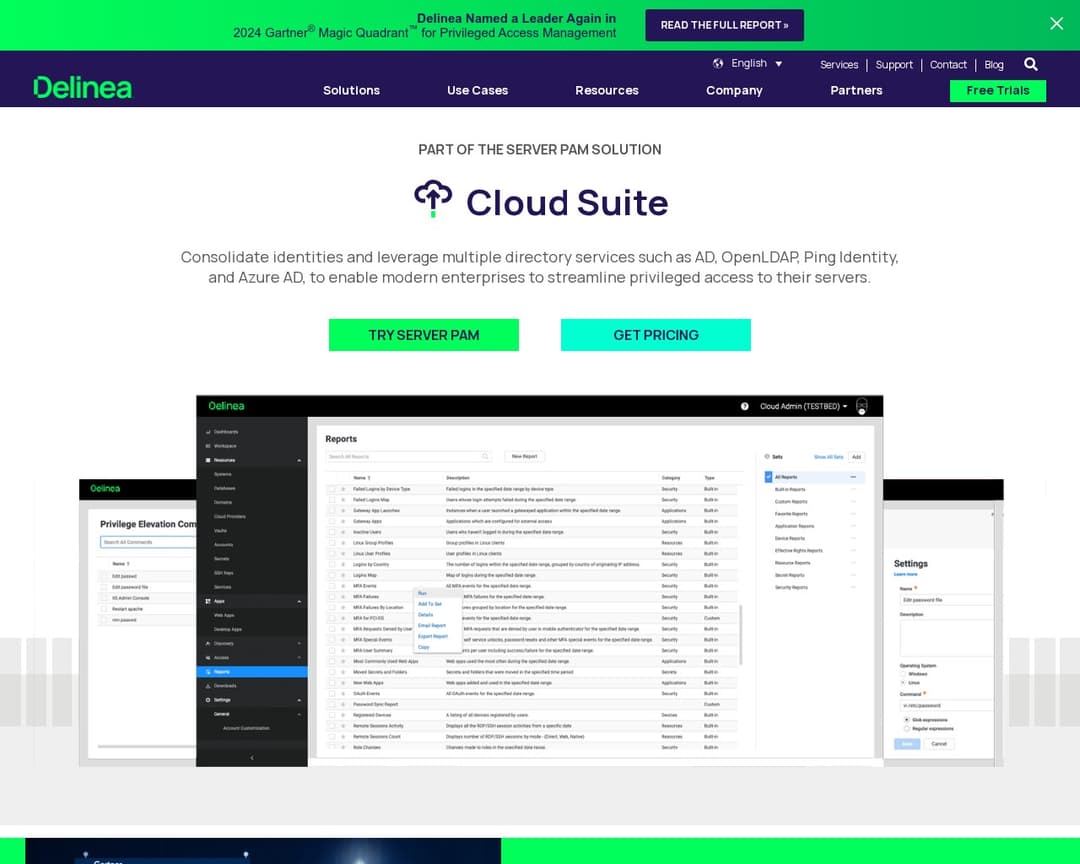
Task: Expand the Access section chevron in sidebar
Action: 299,658
